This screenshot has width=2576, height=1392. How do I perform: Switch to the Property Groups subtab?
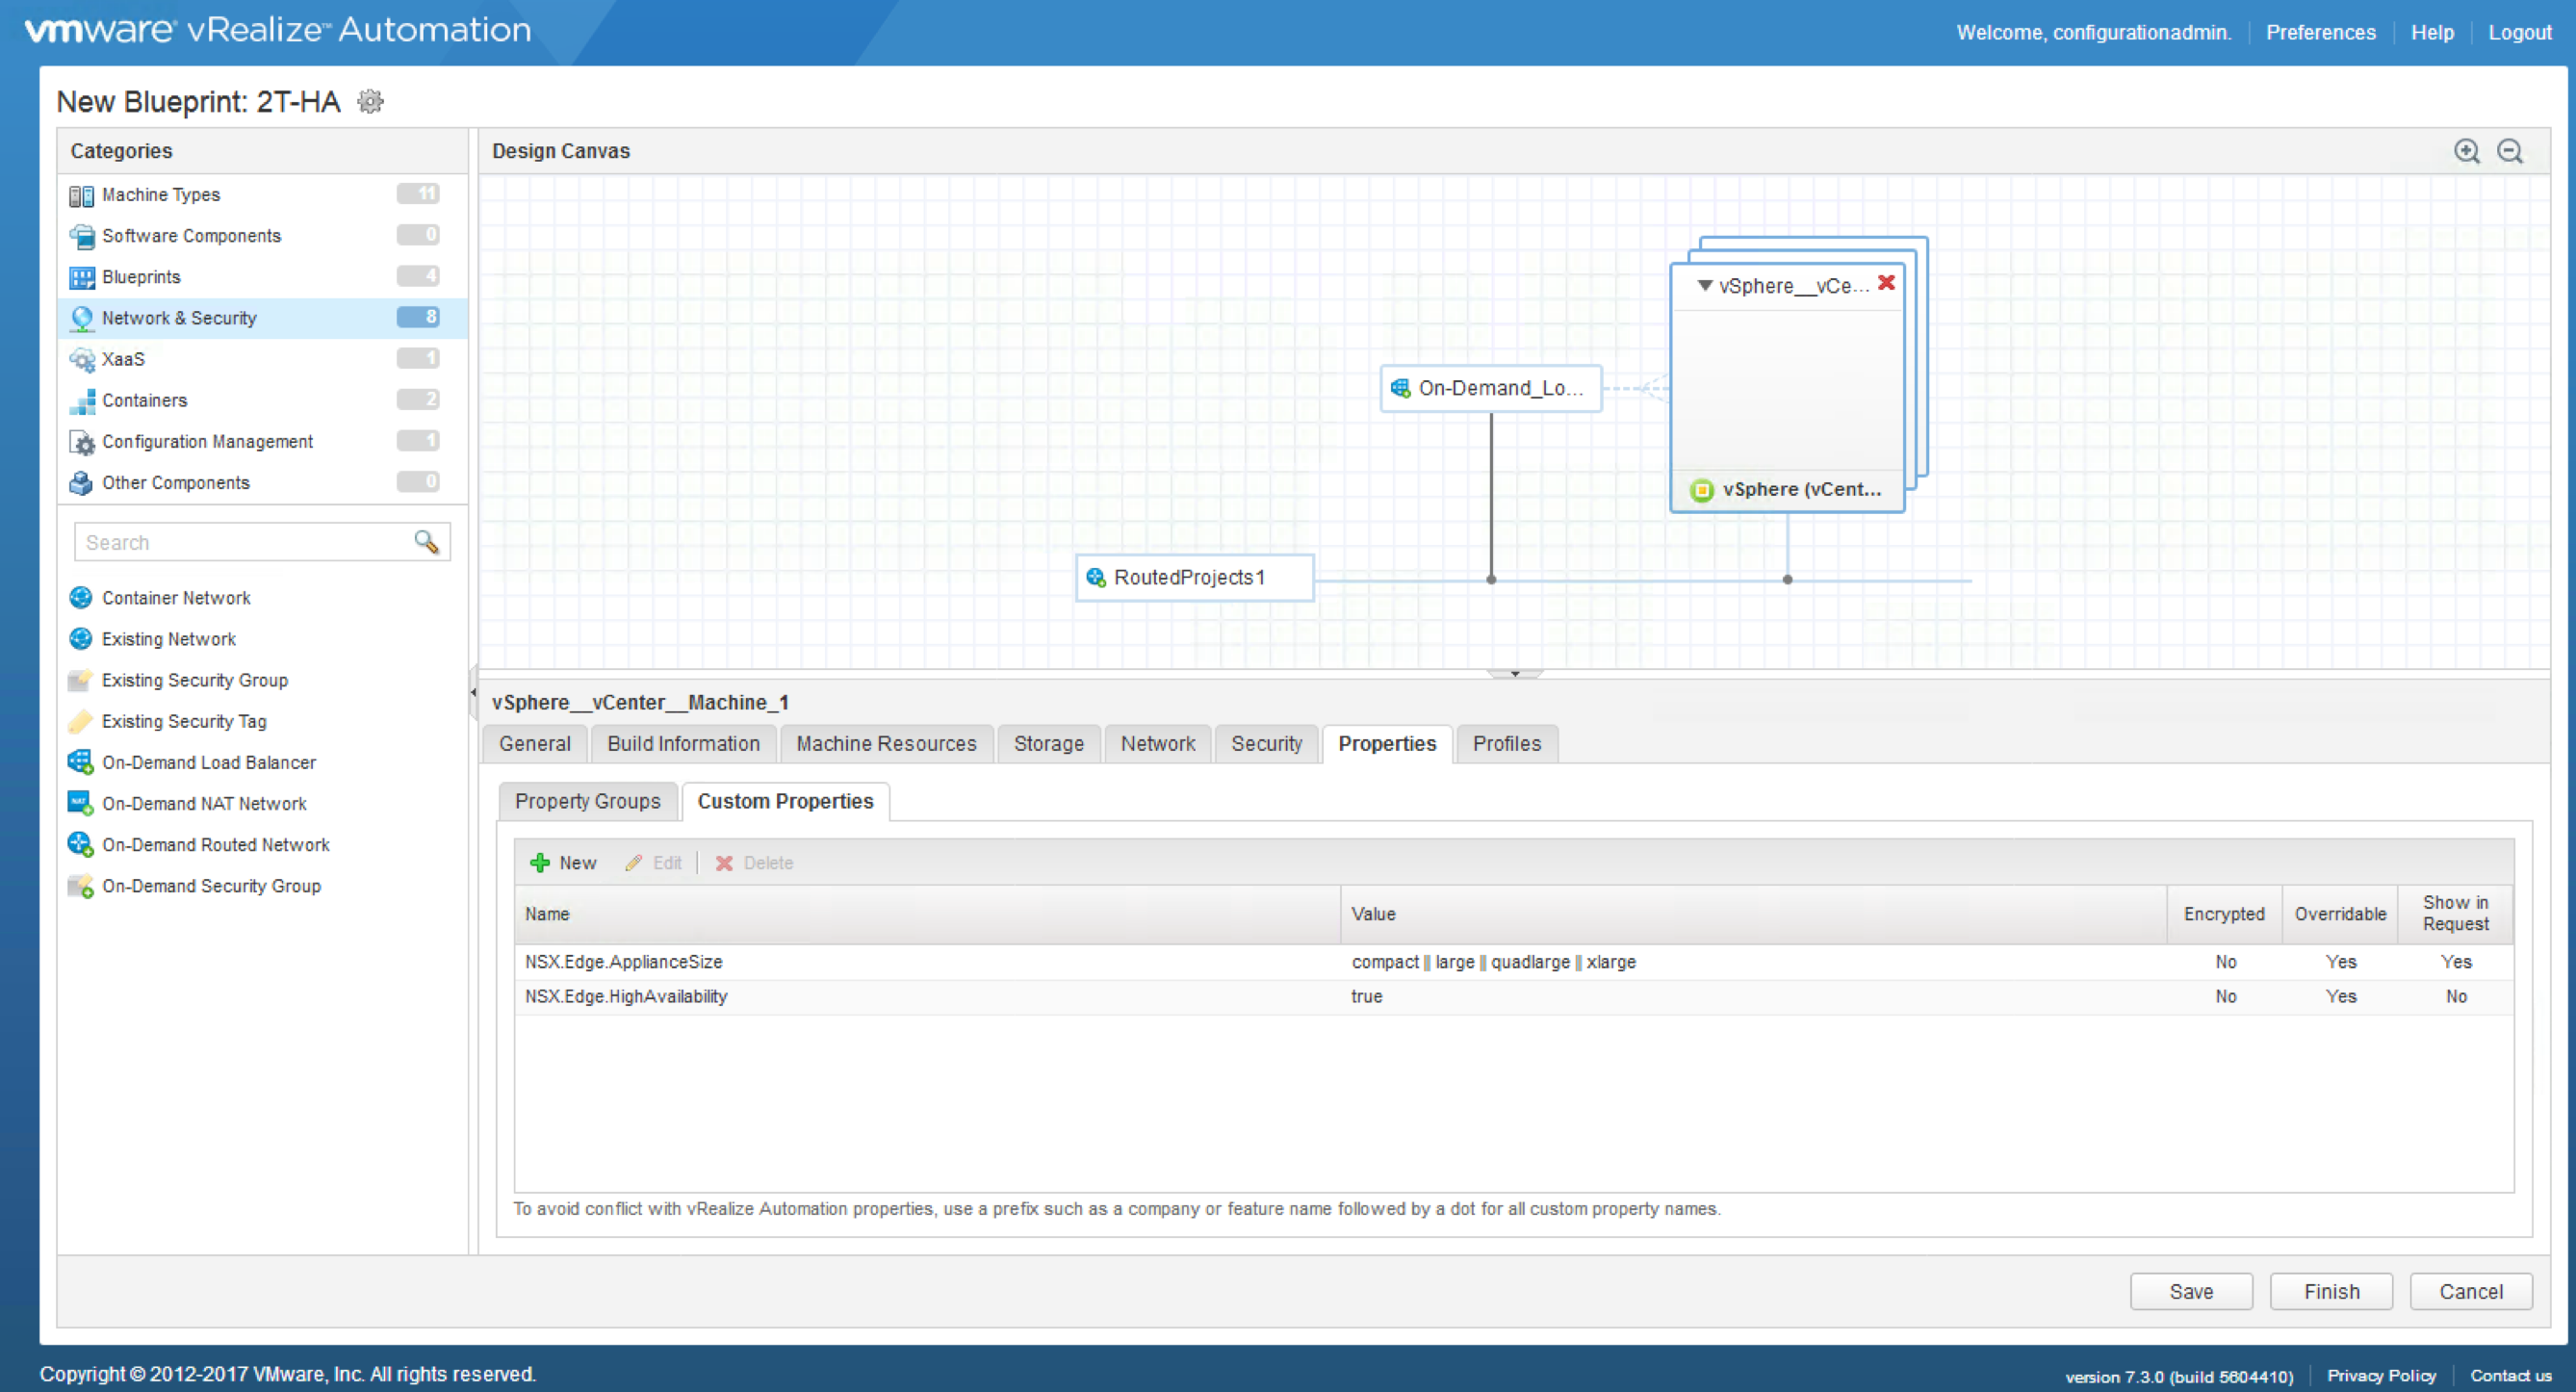pyautogui.click(x=587, y=801)
